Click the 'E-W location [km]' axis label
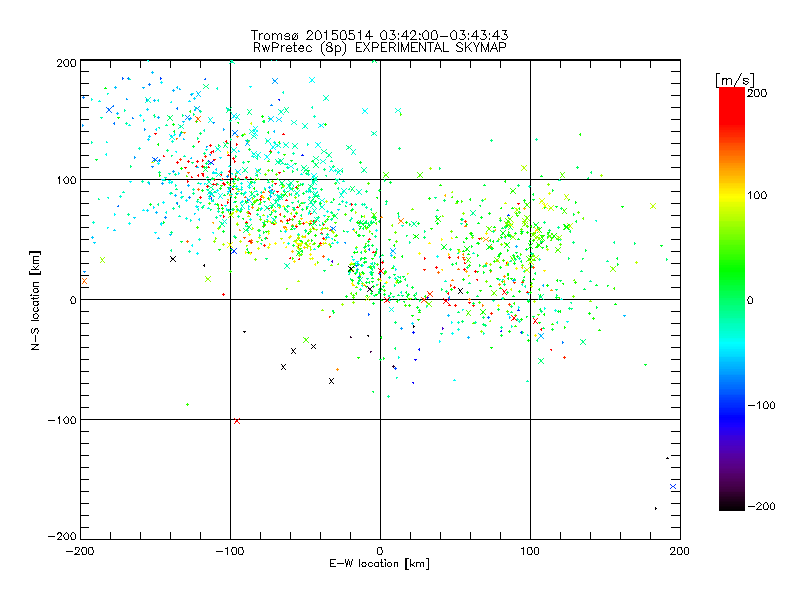The image size is (800, 600). pos(379,563)
